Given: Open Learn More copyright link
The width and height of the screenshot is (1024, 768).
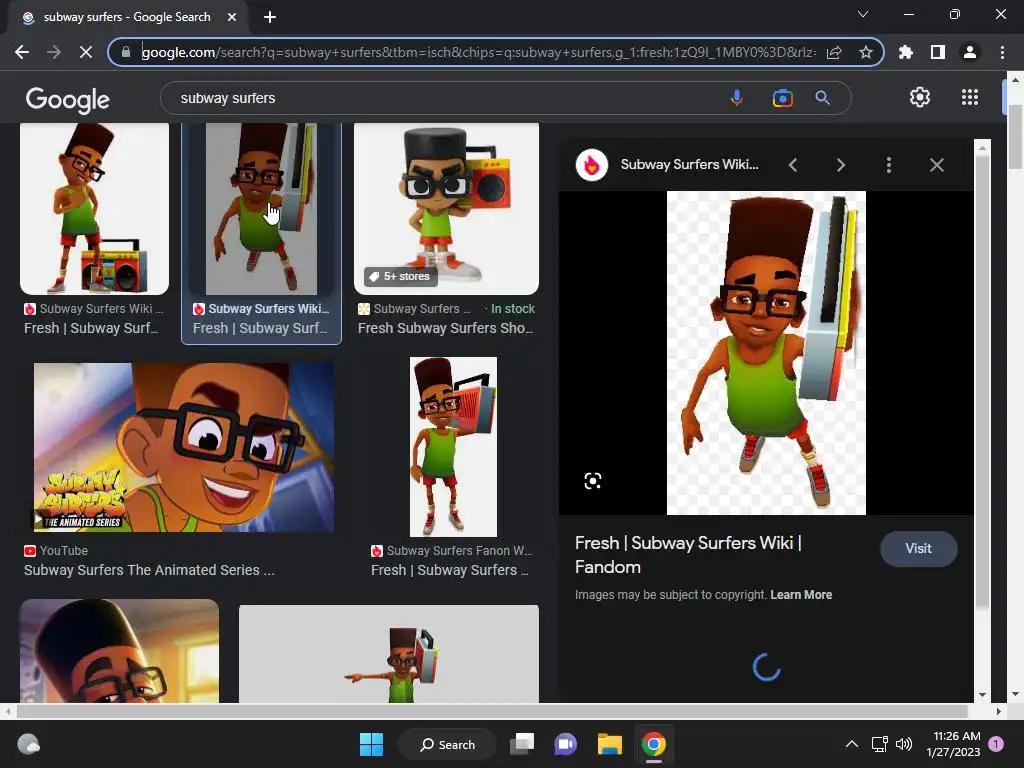Looking at the screenshot, I should point(801,595).
